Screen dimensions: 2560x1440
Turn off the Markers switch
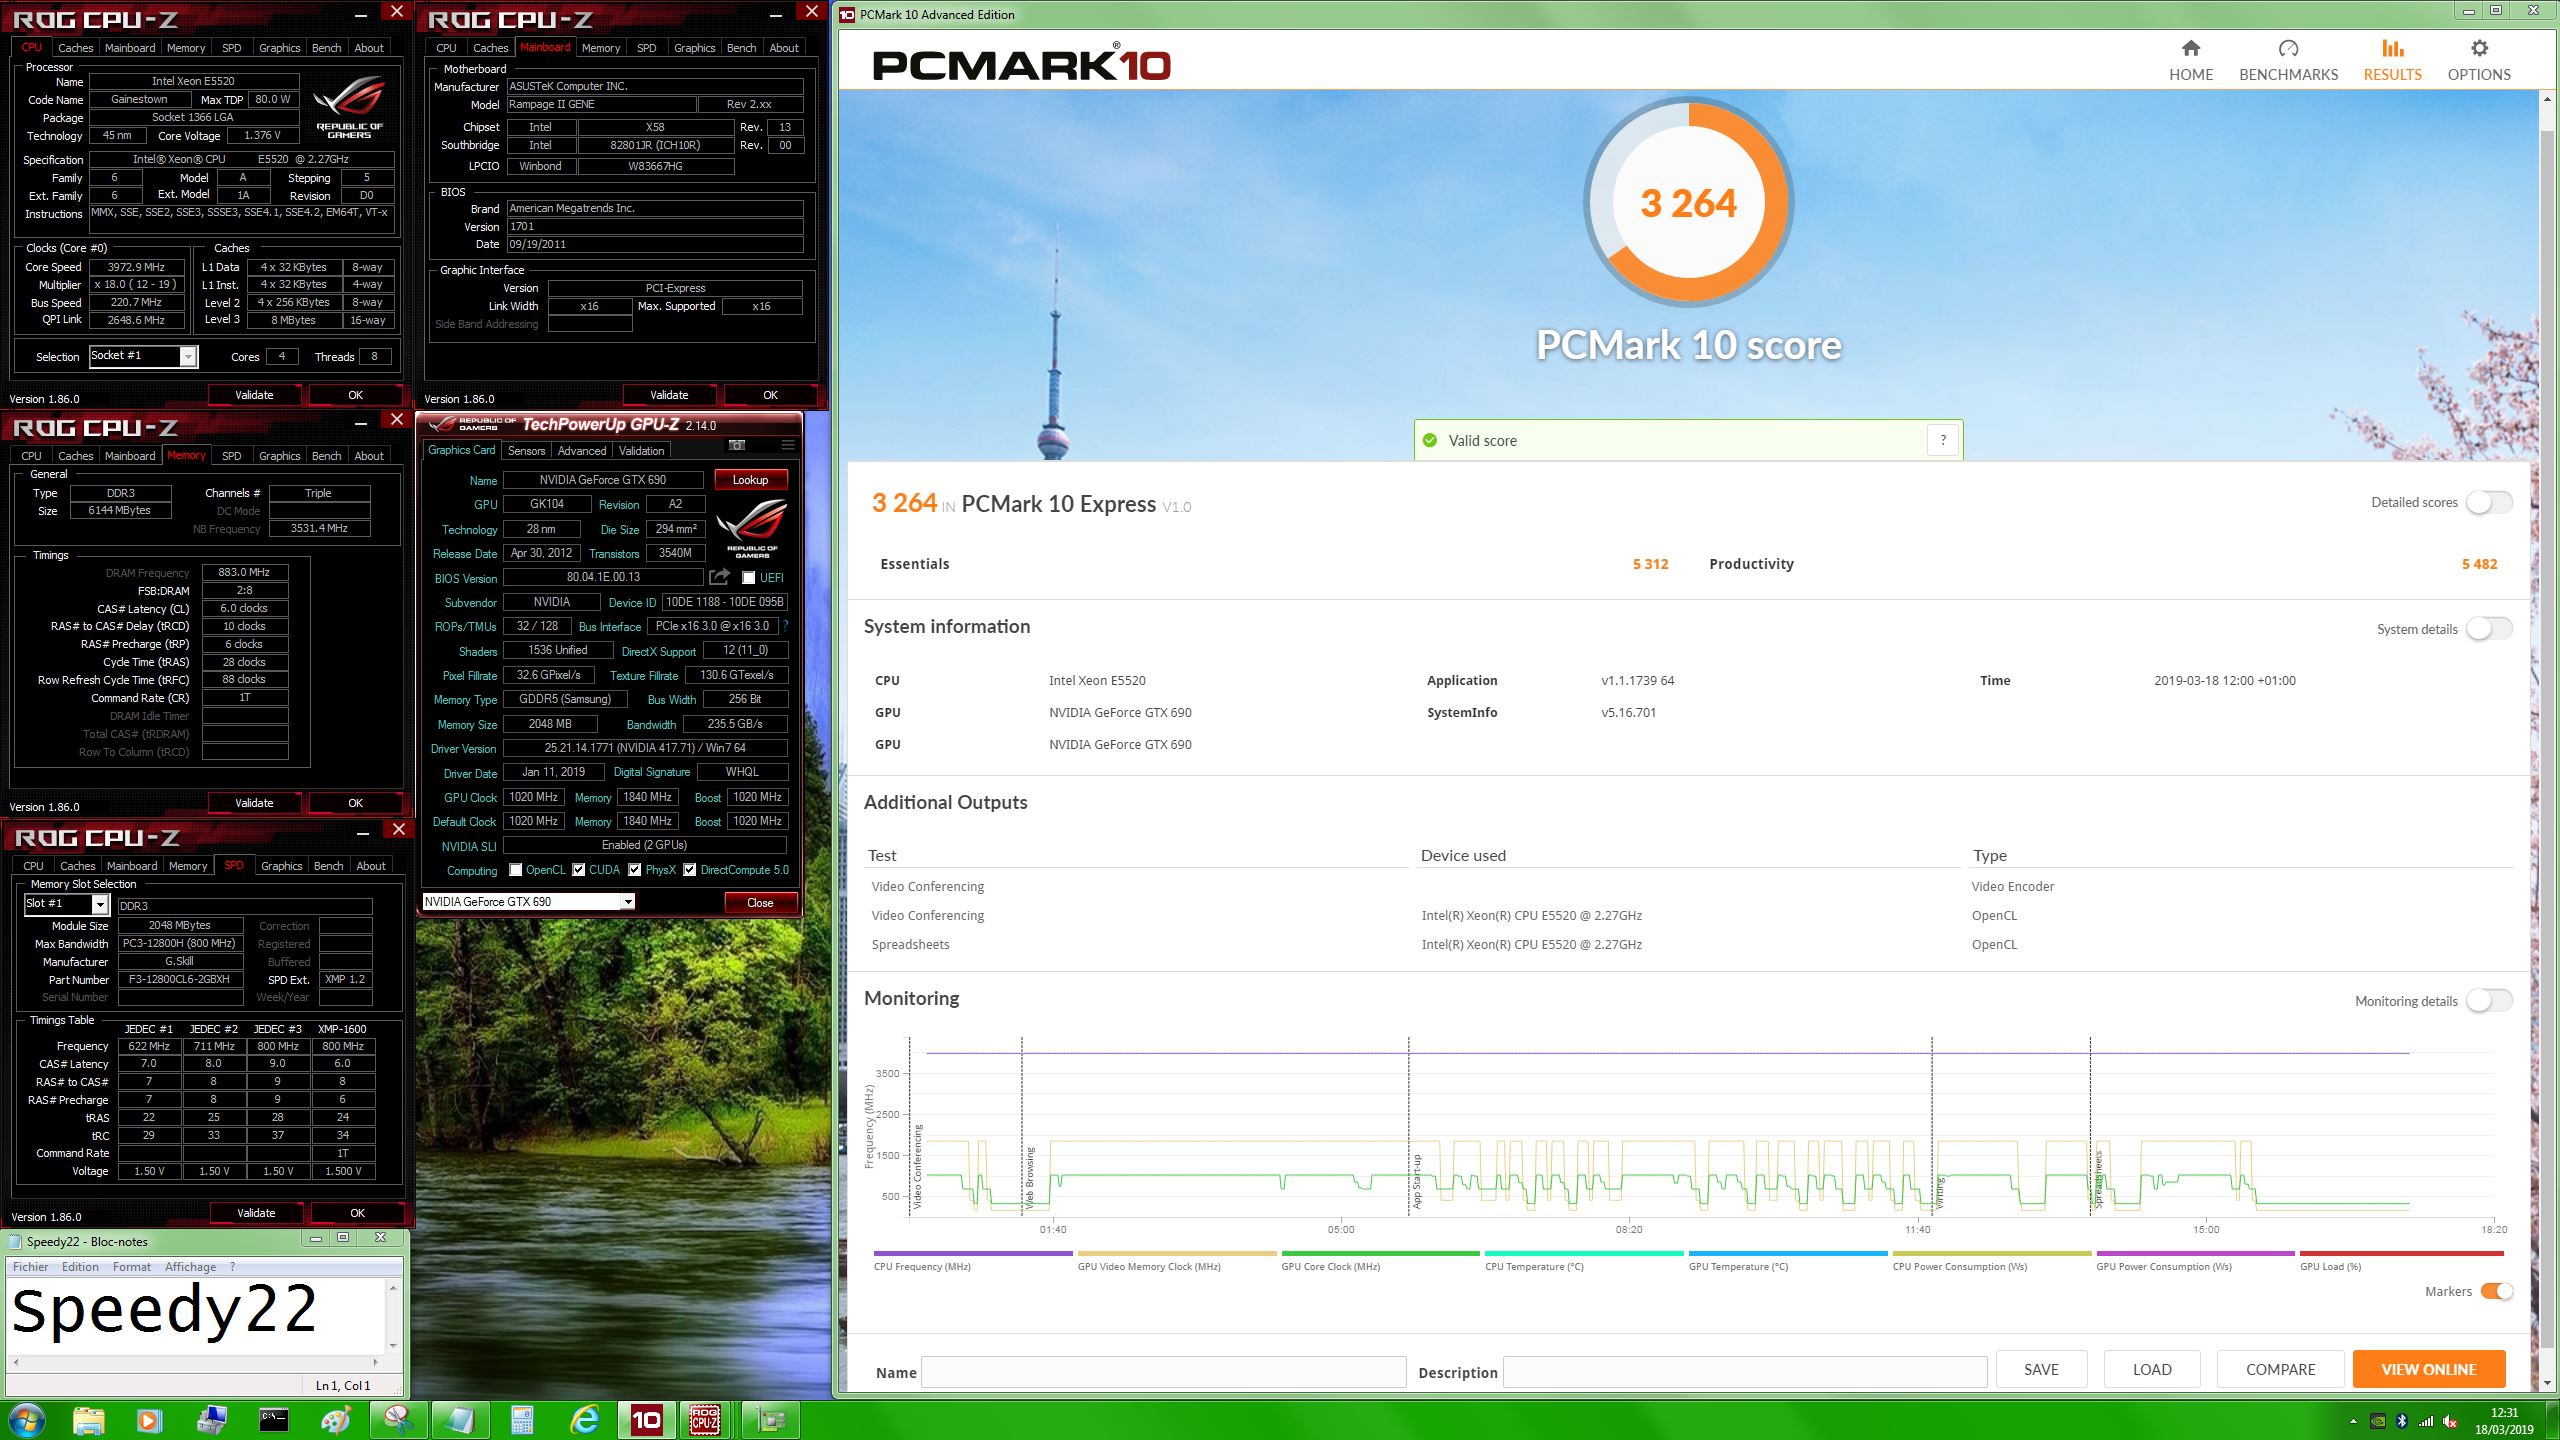[2497, 1291]
